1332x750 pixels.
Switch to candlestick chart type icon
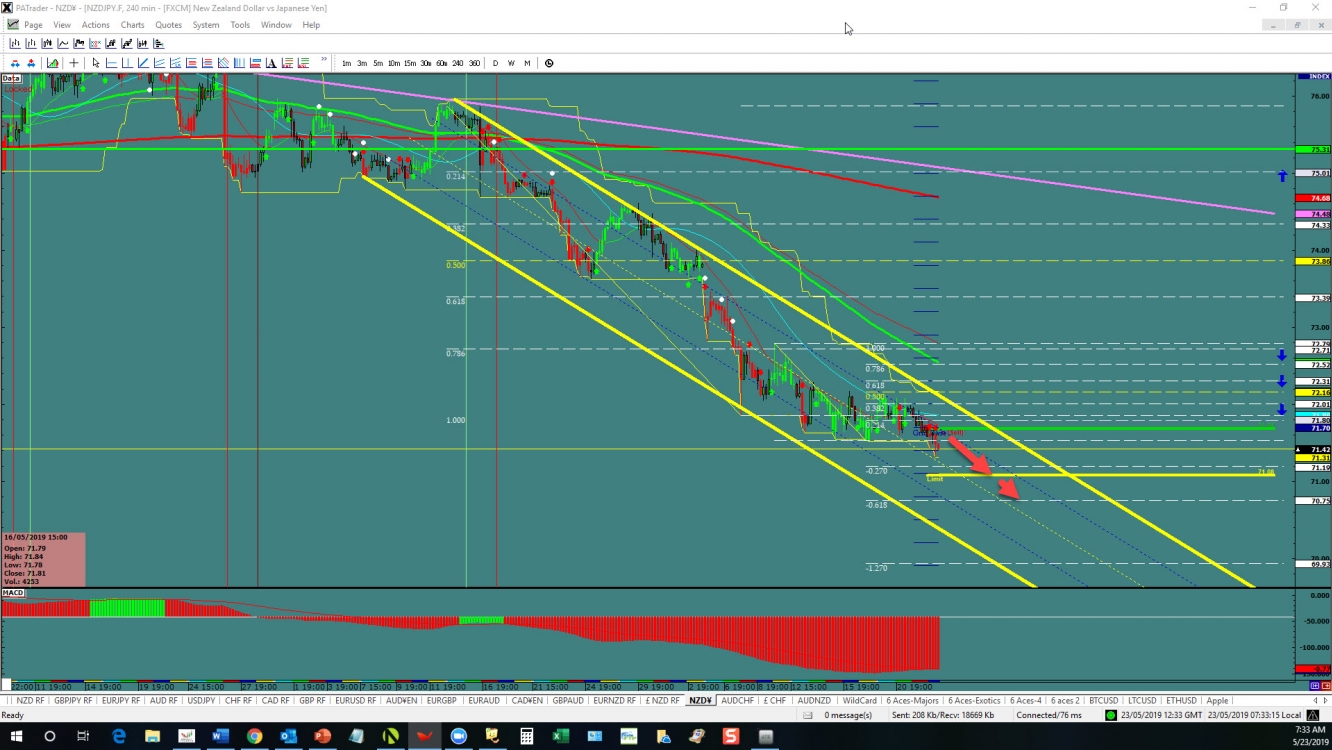(x=47, y=43)
